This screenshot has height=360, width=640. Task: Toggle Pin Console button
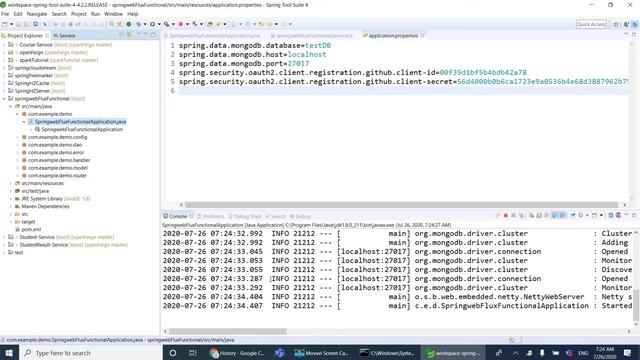(573, 216)
